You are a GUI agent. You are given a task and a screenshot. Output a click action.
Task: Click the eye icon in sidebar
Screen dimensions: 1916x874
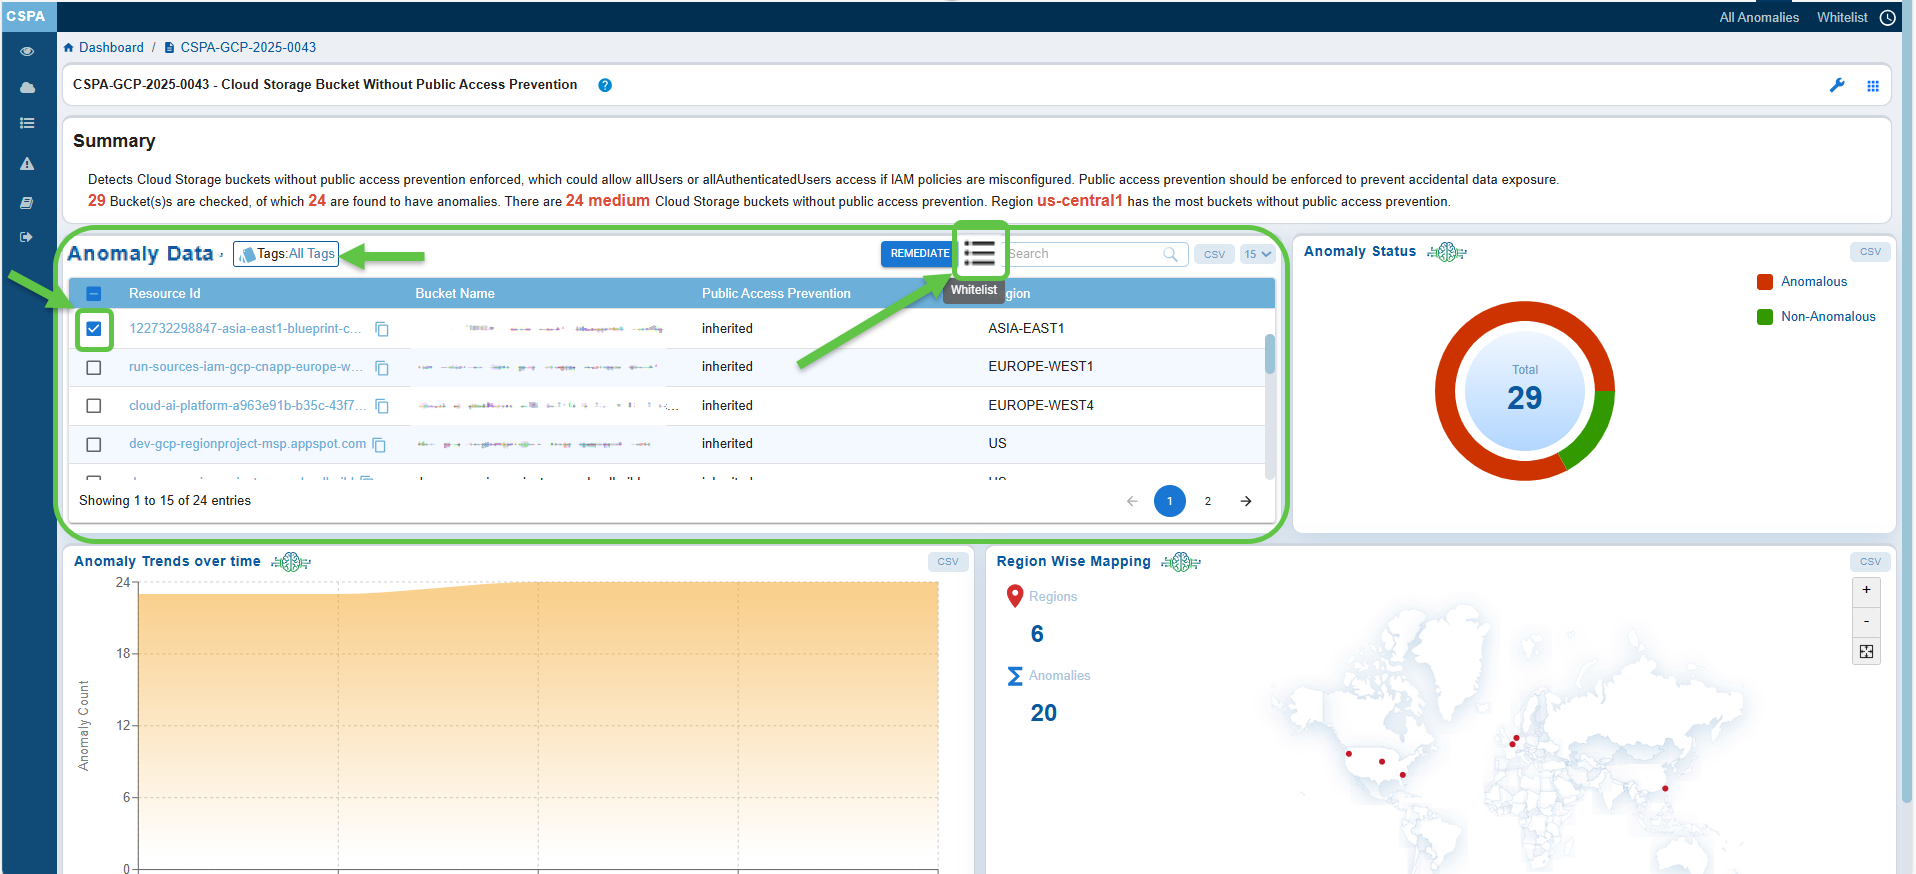coord(27,51)
